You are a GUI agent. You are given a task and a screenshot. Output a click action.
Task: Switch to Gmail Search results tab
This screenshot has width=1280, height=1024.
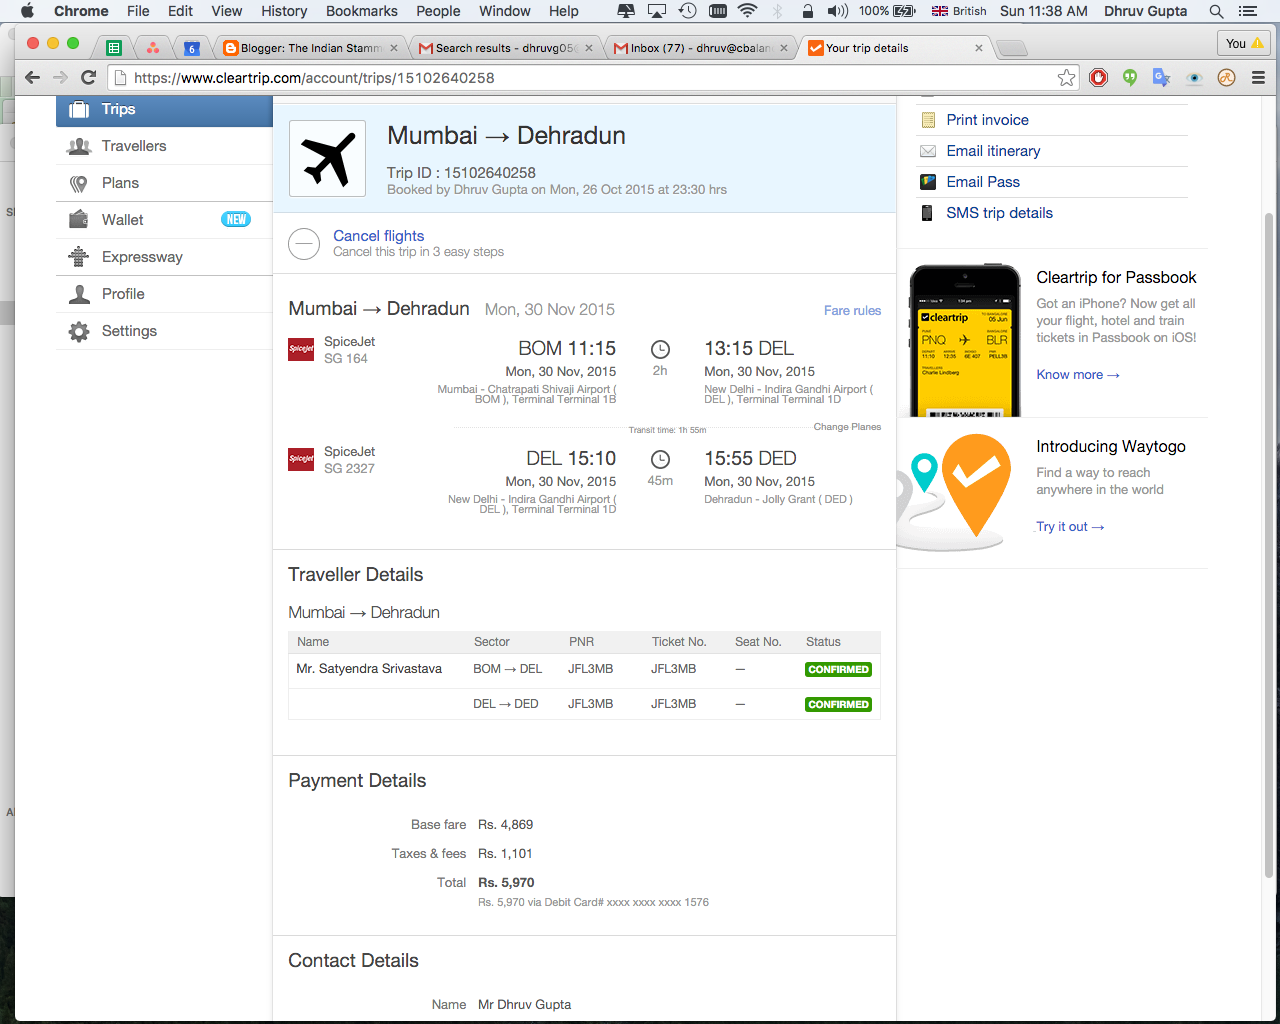505,48
